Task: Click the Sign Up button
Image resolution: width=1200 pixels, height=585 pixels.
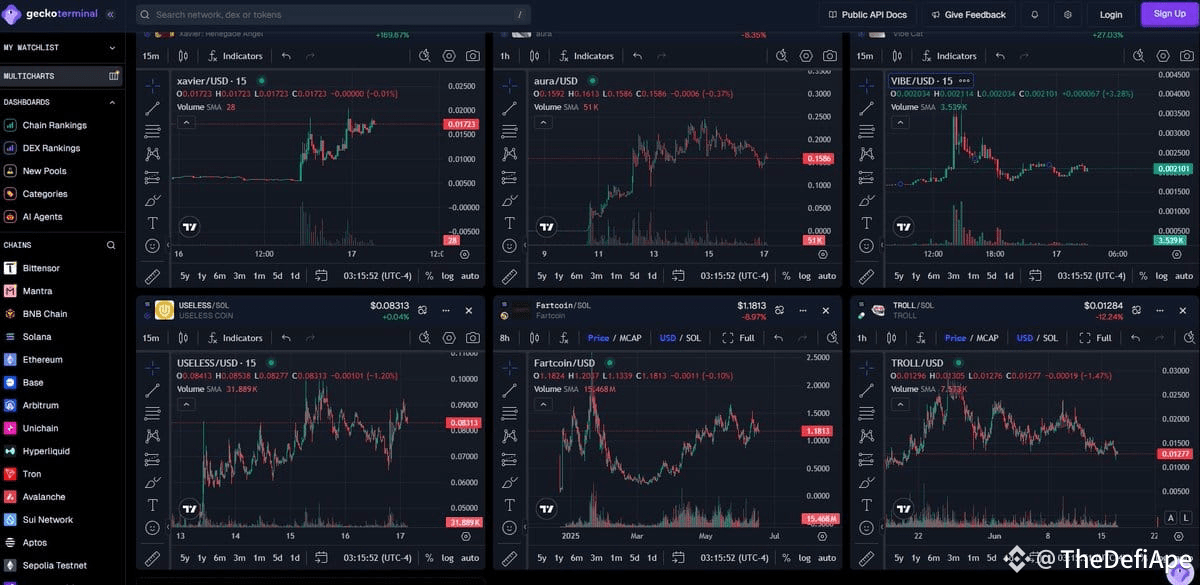Action: click(x=1169, y=14)
